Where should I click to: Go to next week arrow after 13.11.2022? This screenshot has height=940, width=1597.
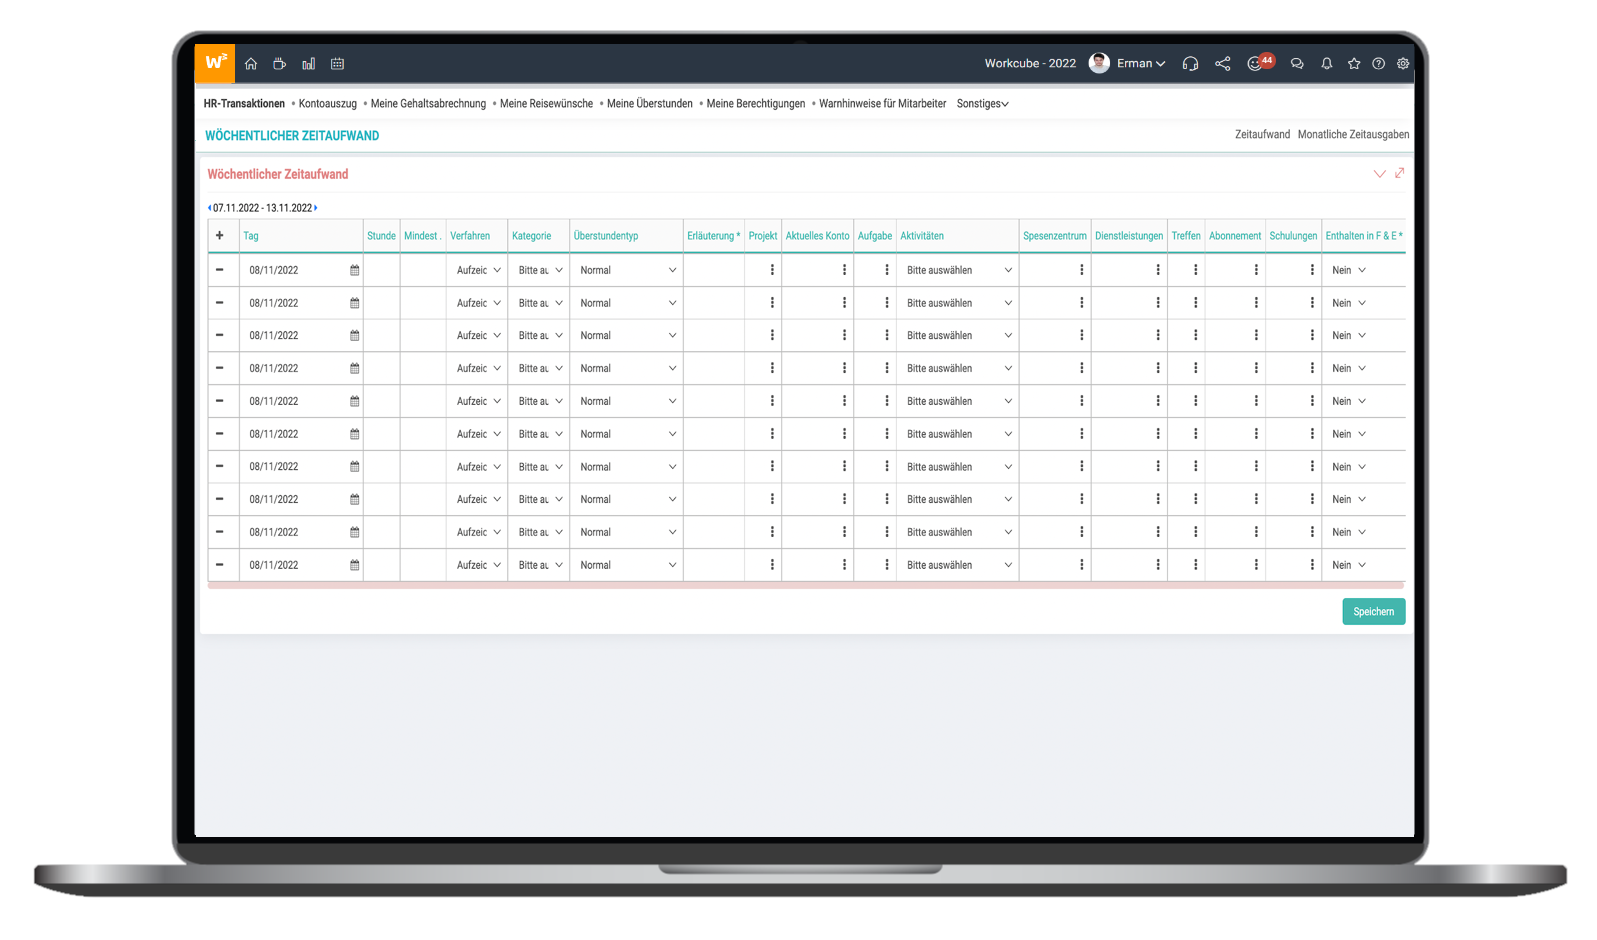coord(316,208)
